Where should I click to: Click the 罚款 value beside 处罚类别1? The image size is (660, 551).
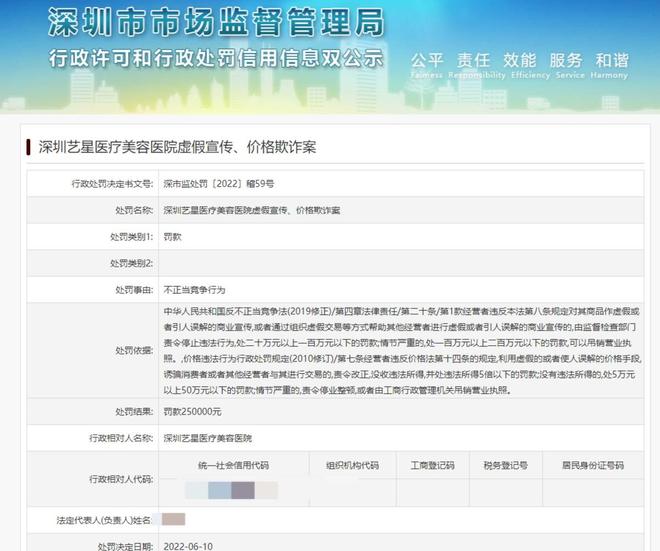tap(173, 237)
